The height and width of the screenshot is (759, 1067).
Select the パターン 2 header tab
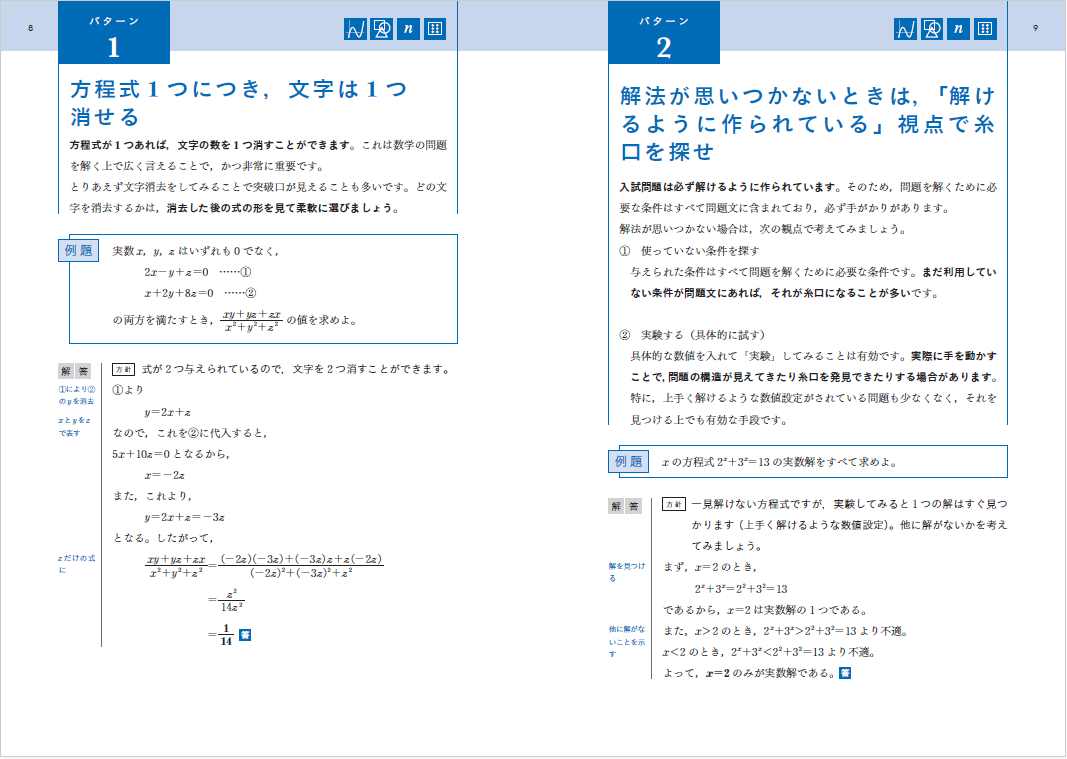[663, 33]
